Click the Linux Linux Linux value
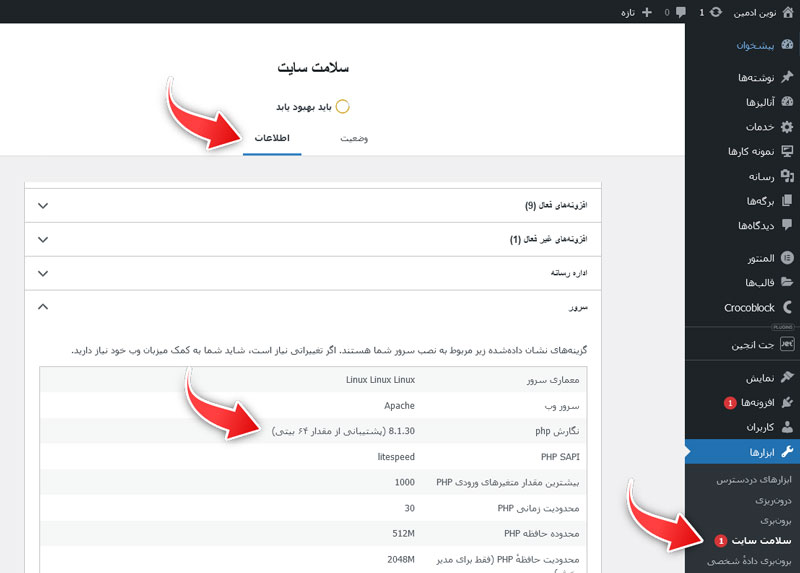Screen dimensions: 800x573 (x=381, y=380)
